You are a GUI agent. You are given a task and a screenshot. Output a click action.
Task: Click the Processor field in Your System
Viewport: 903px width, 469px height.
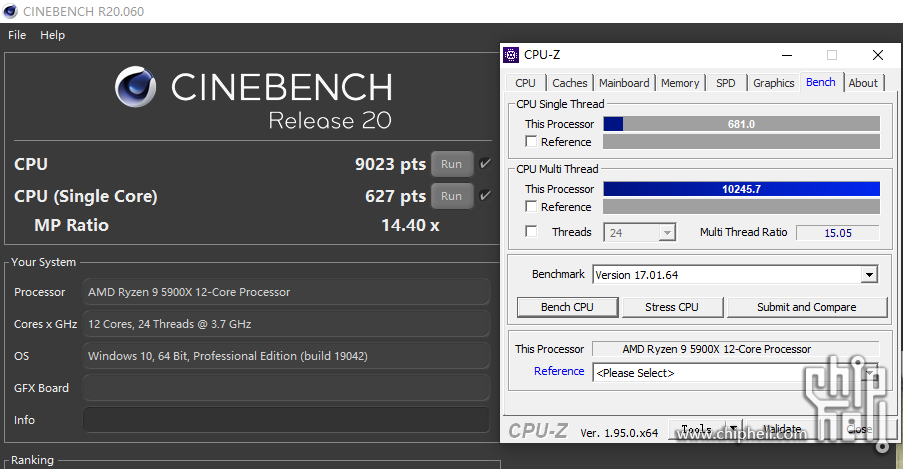coord(286,292)
